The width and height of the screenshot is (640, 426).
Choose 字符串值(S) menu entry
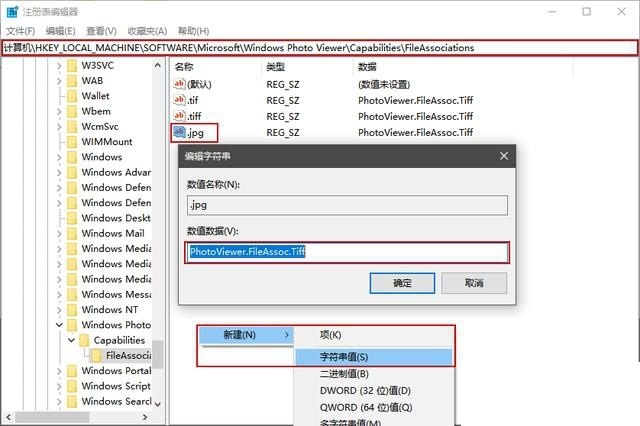pos(373,357)
